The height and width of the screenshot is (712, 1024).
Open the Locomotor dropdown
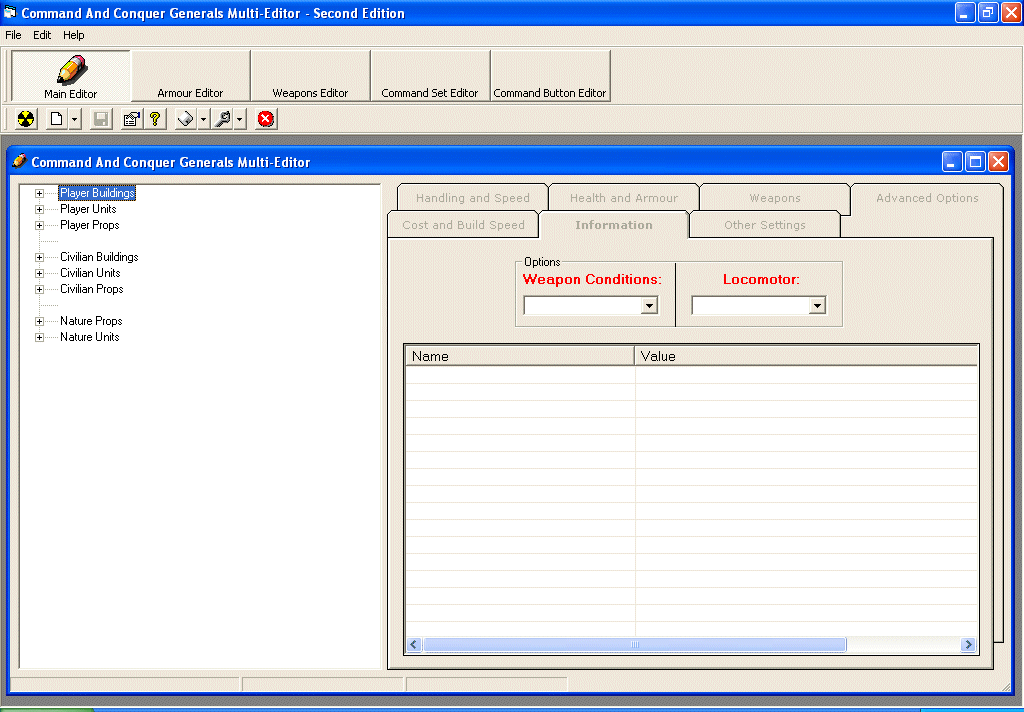pyautogui.click(x=817, y=306)
